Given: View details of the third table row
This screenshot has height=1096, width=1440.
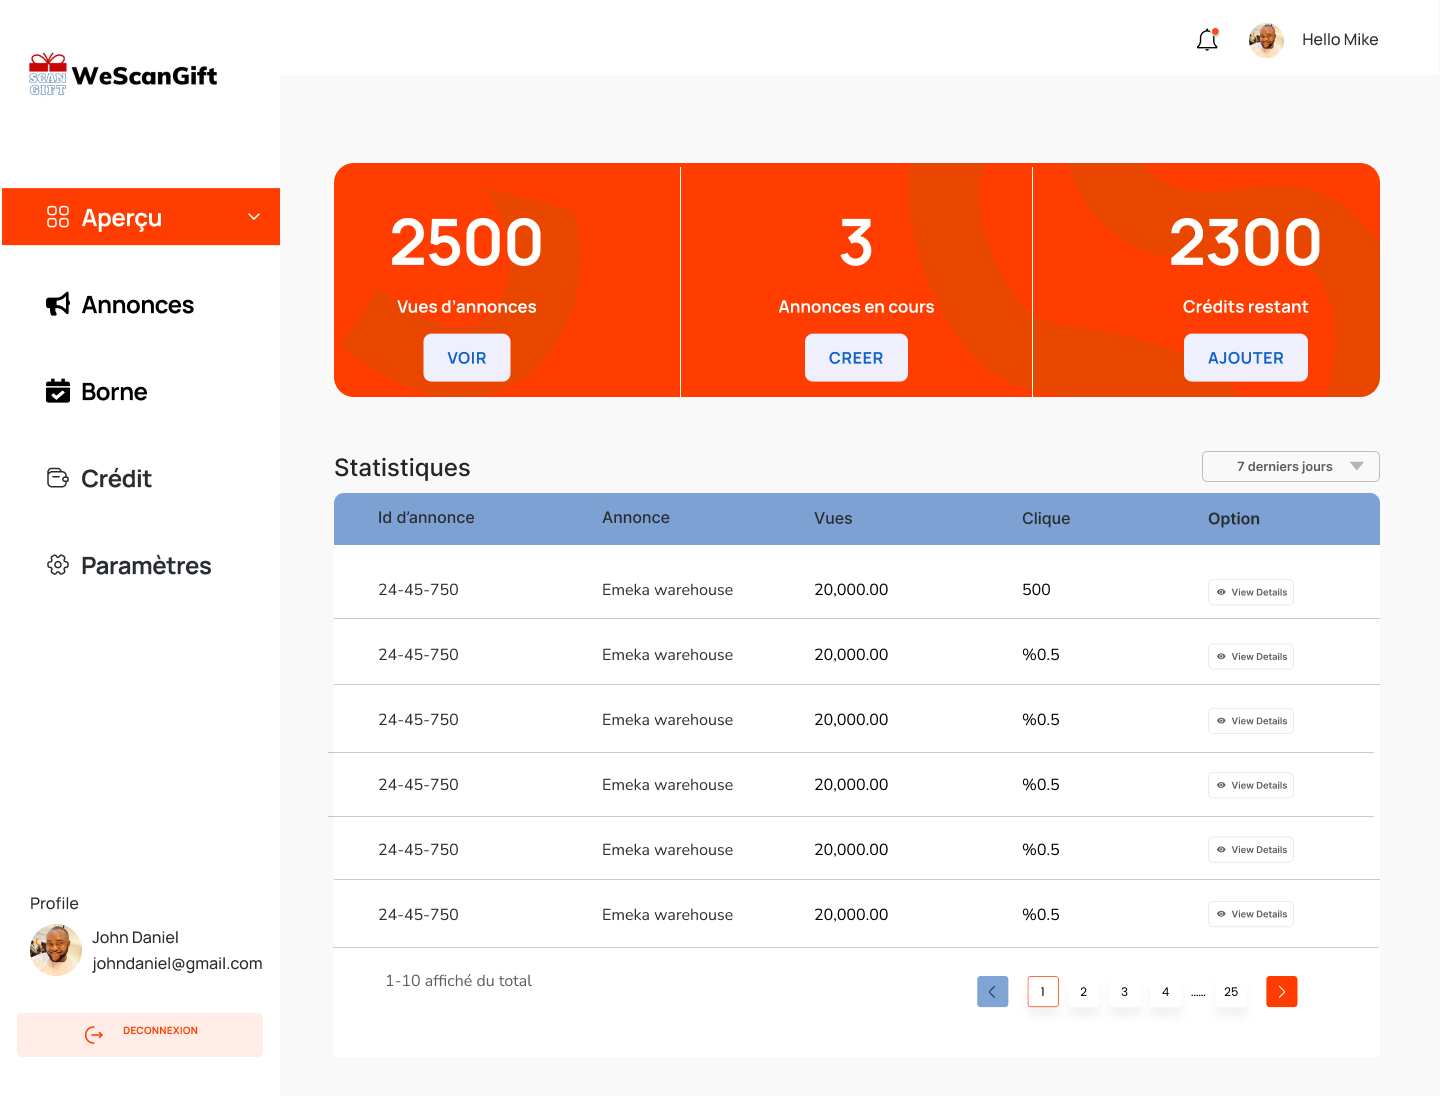Looking at the screenshot, I should (x=1251, y=721).
